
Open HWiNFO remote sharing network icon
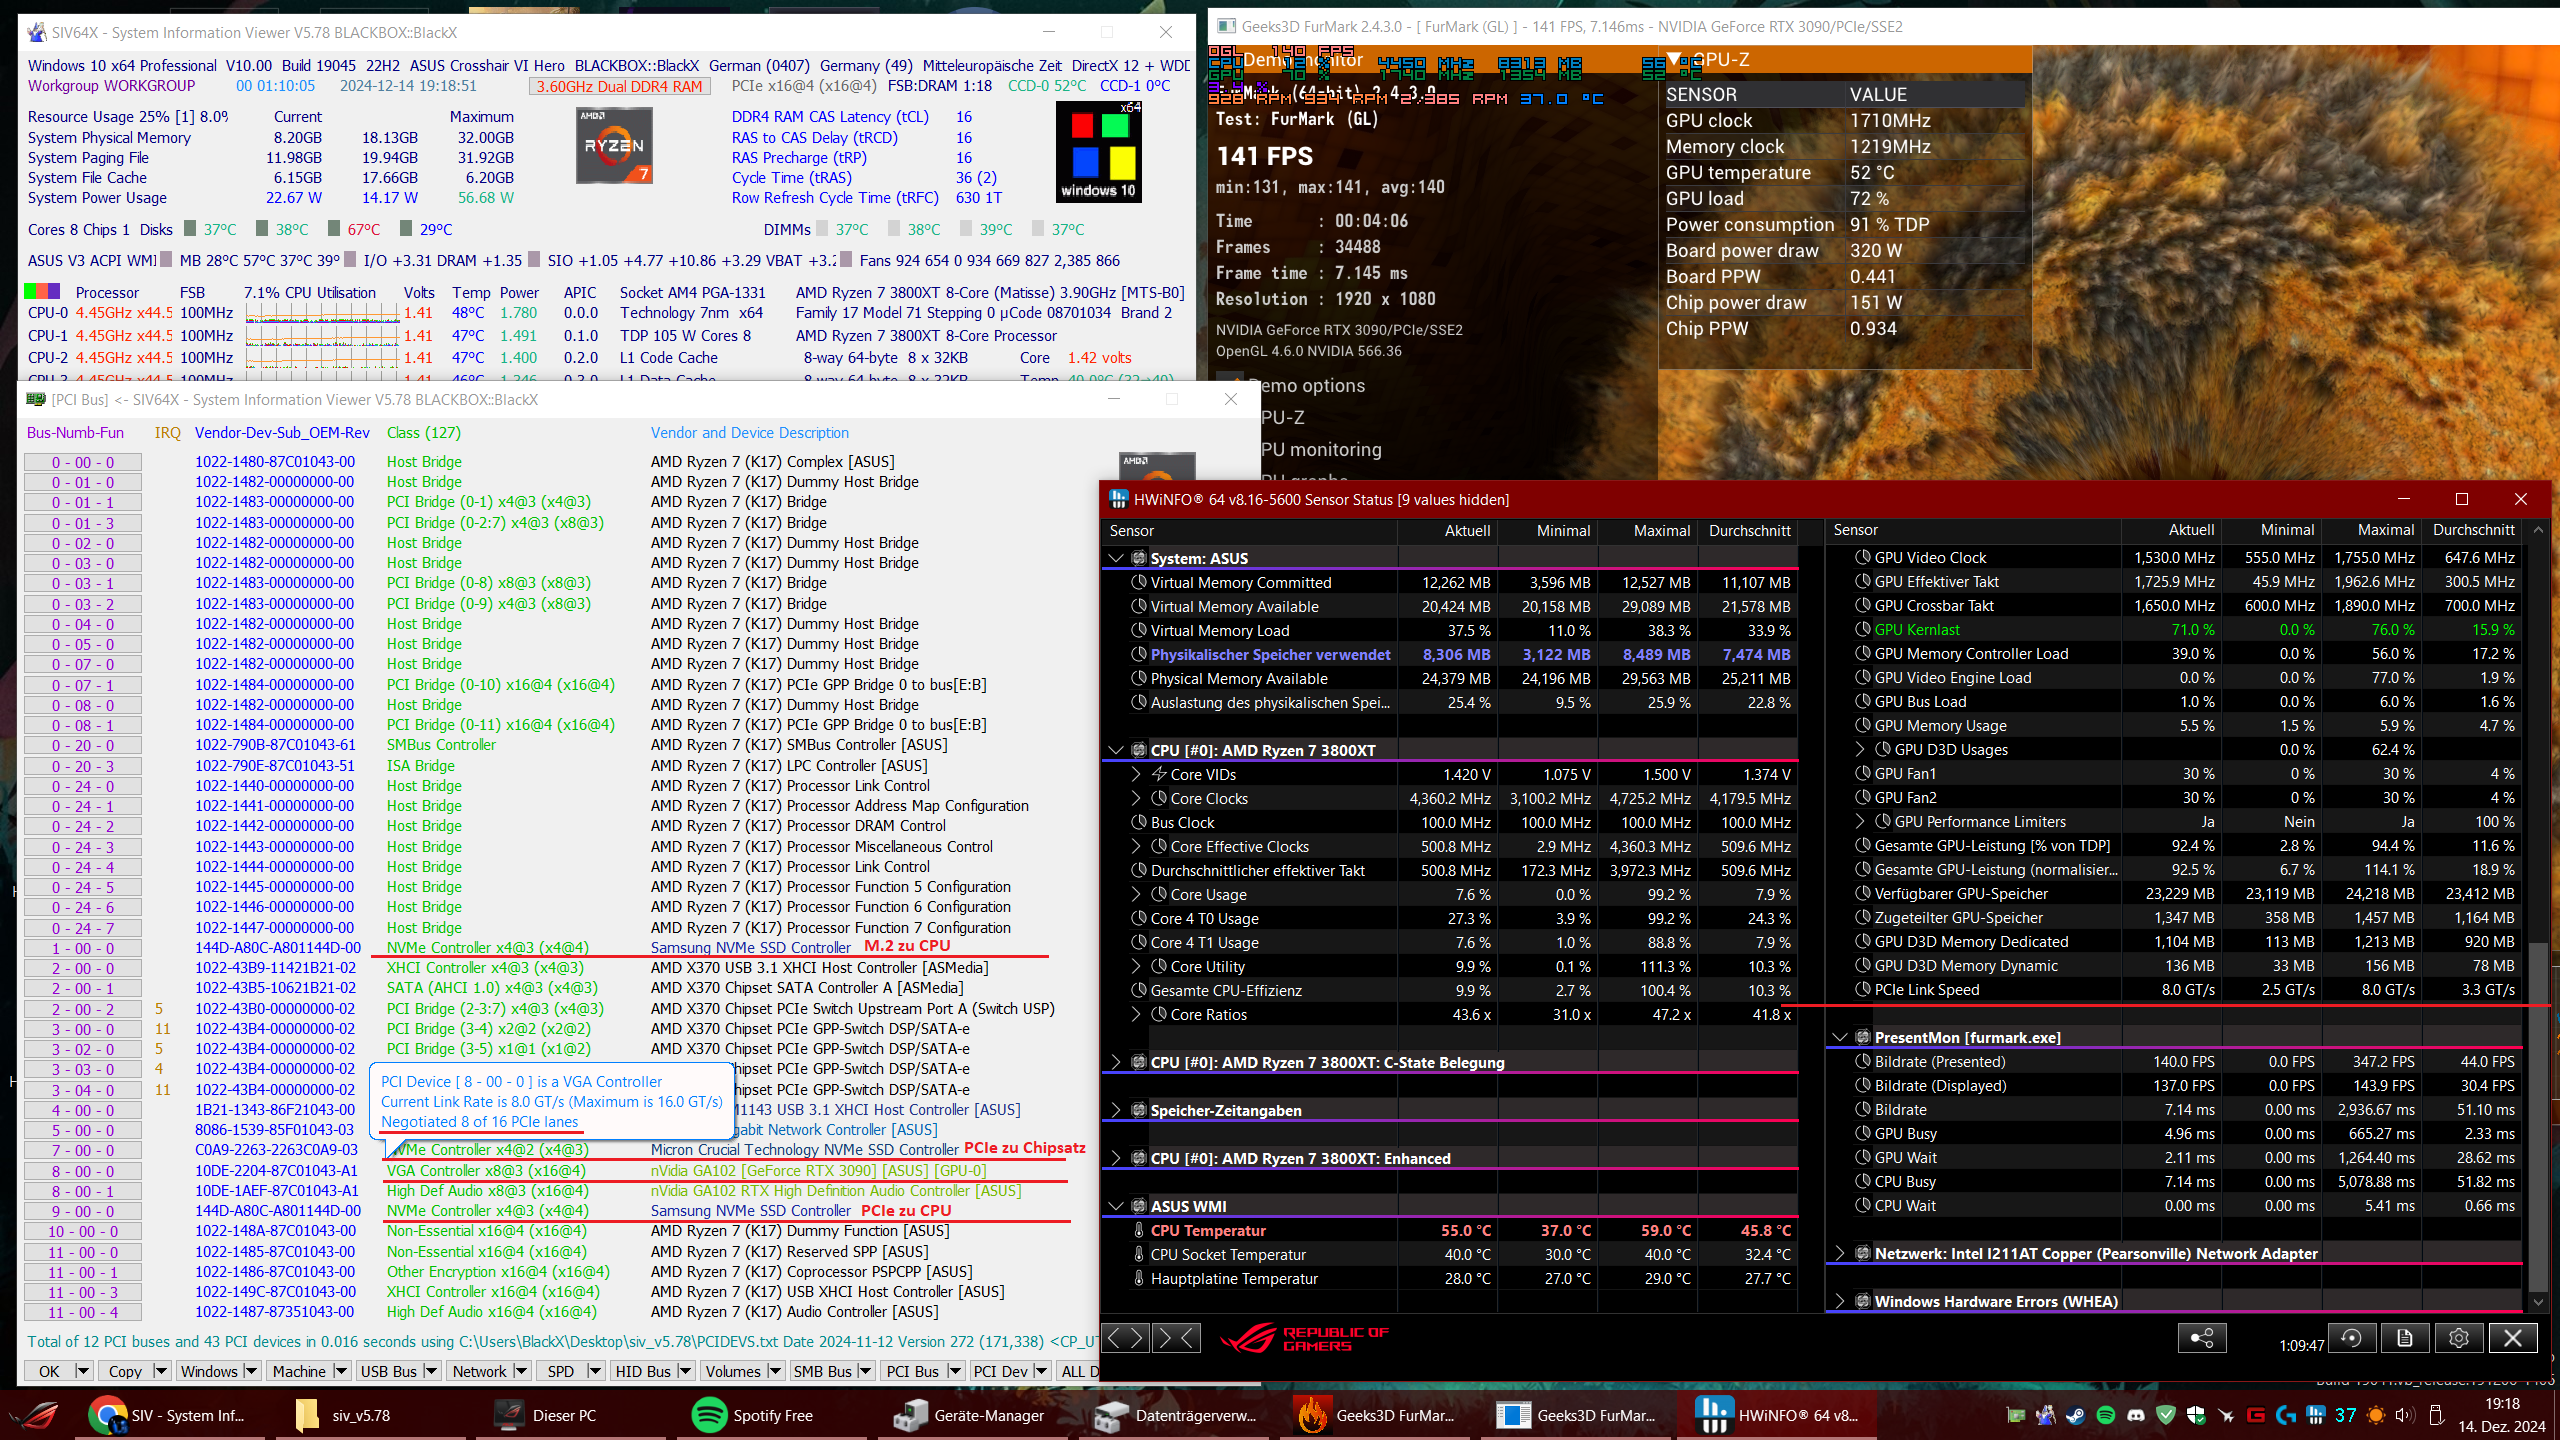coord(2201,1338)
